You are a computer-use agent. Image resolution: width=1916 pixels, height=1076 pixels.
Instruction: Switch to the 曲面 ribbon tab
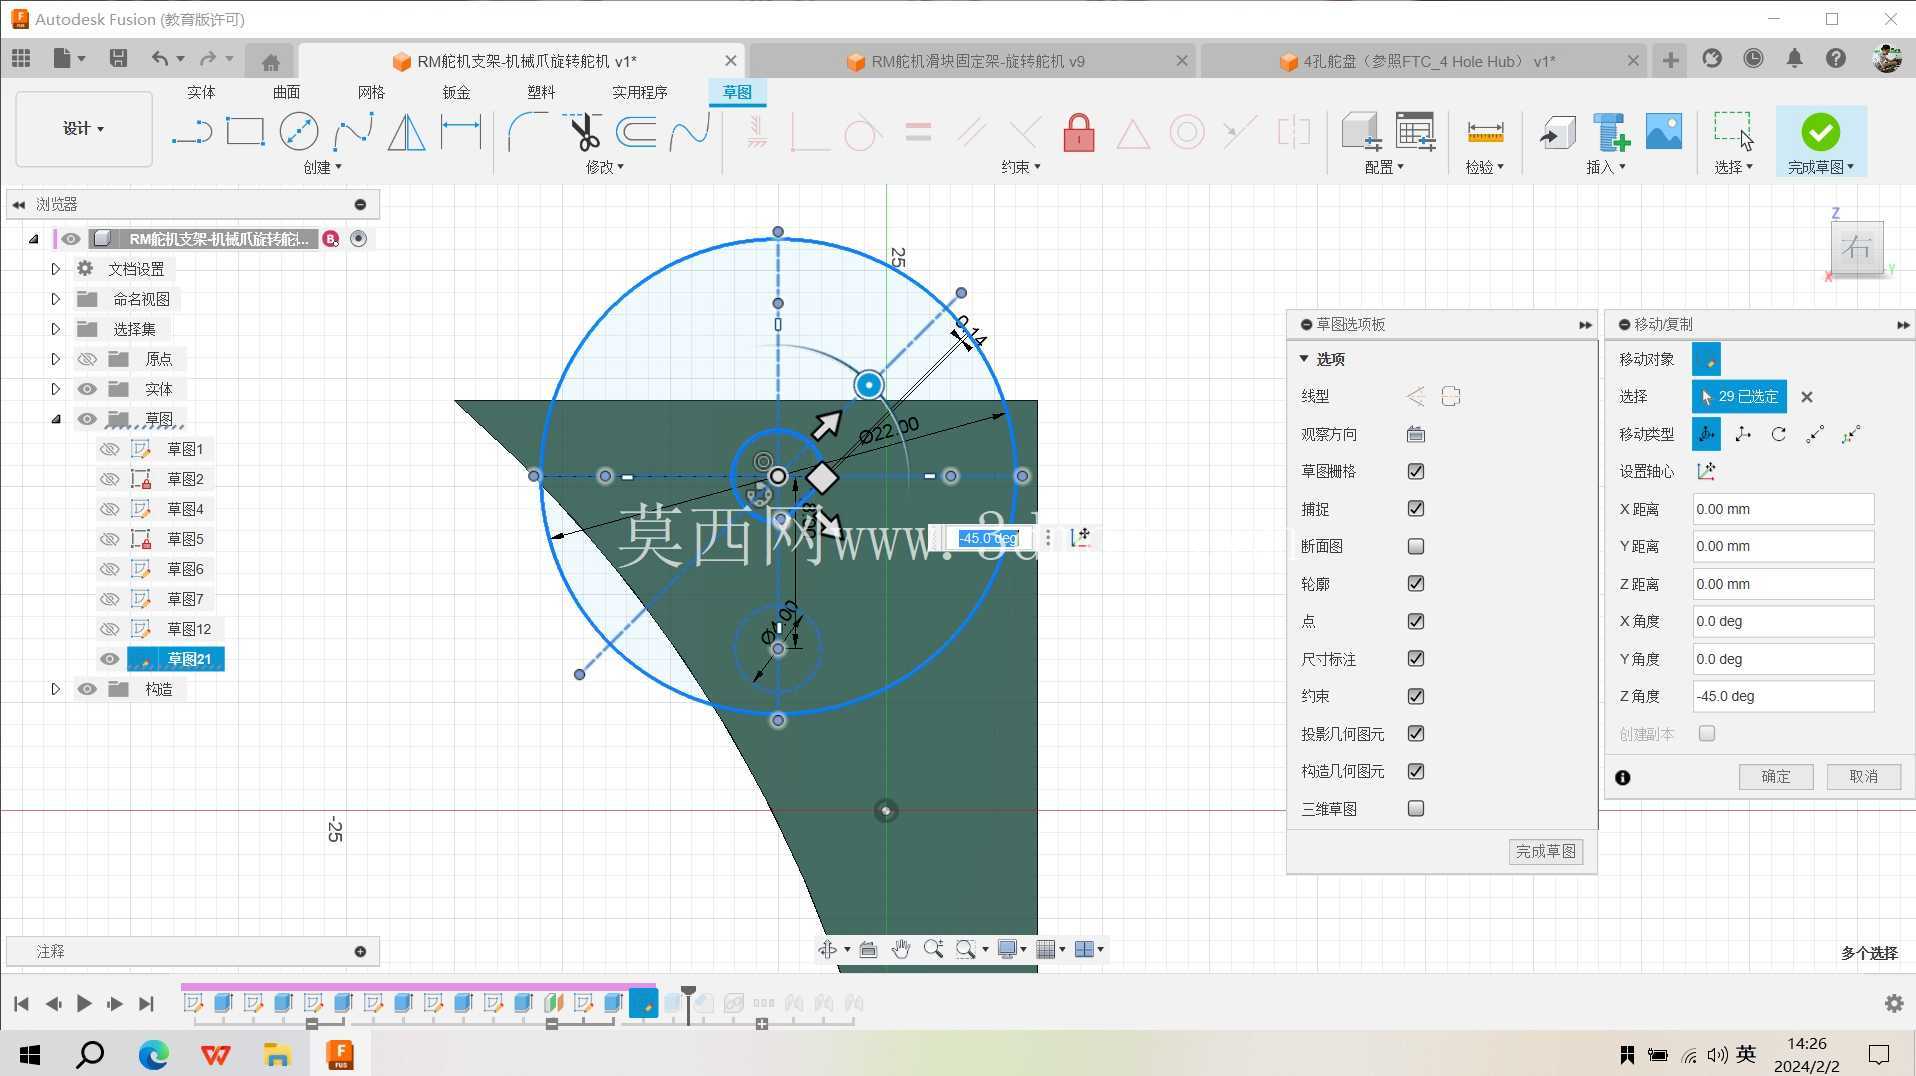point(286,92)
